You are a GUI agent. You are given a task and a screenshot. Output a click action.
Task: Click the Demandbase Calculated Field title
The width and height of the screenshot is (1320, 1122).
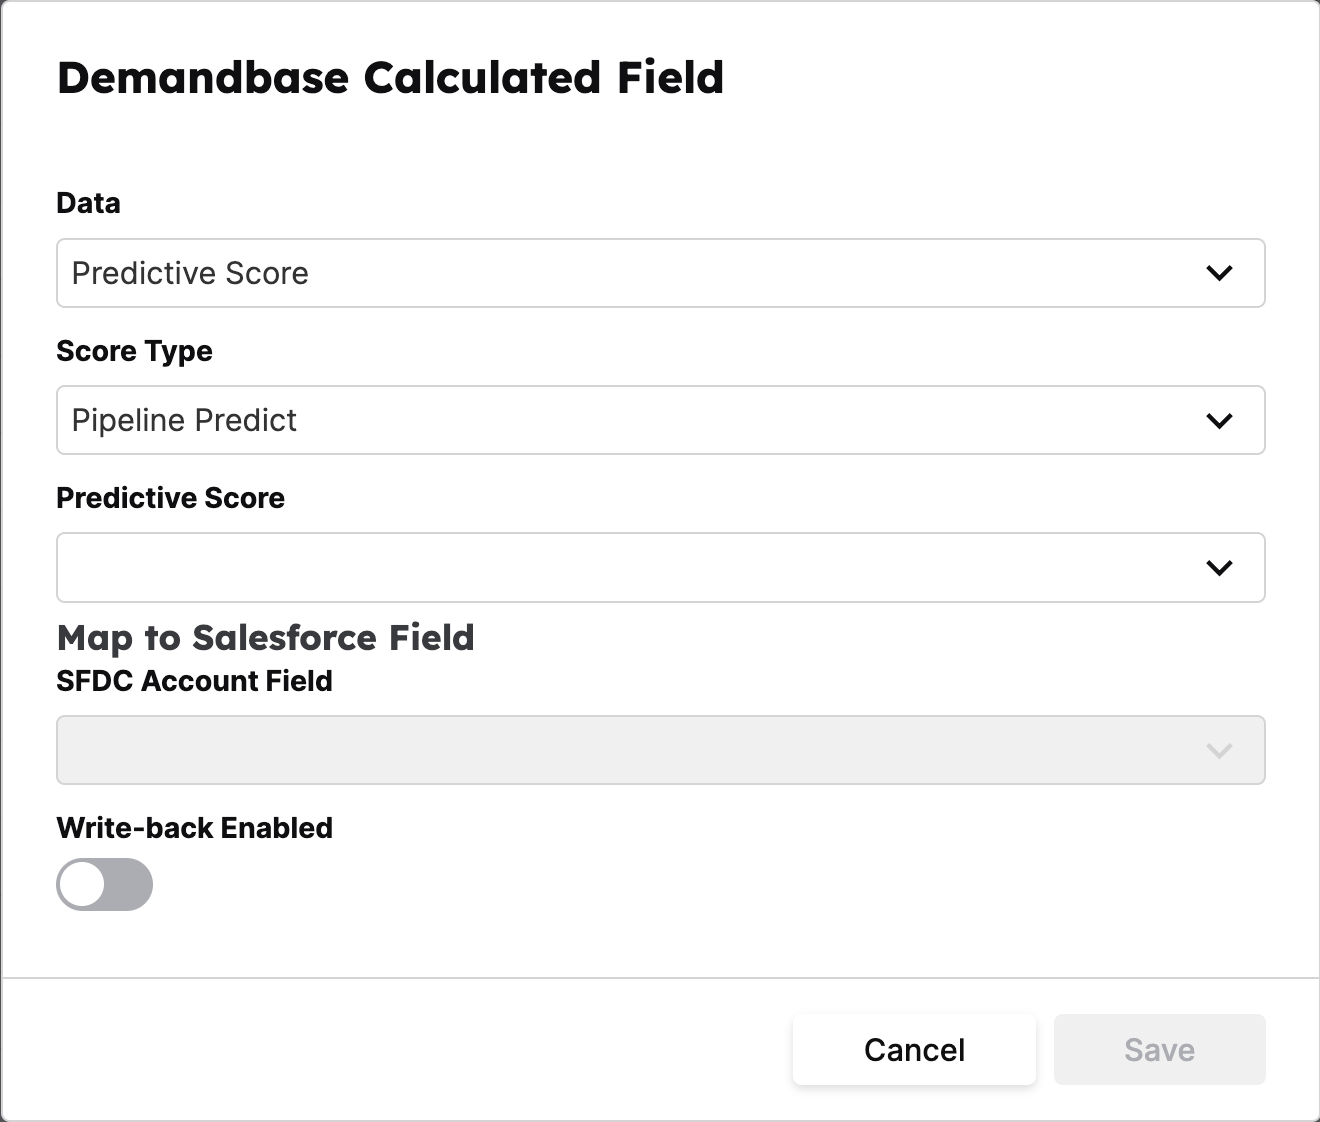[390, 78]
